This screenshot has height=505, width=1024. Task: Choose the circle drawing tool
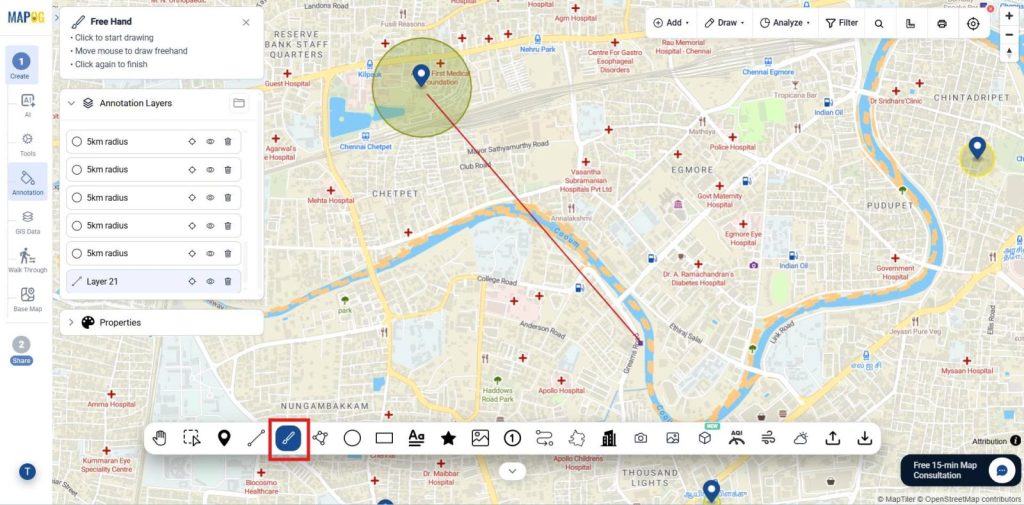click(x=352, y=438)
